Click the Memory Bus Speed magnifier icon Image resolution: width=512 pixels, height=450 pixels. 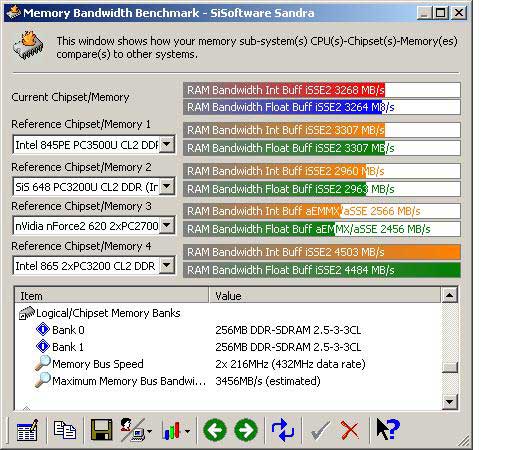[43, 363]
